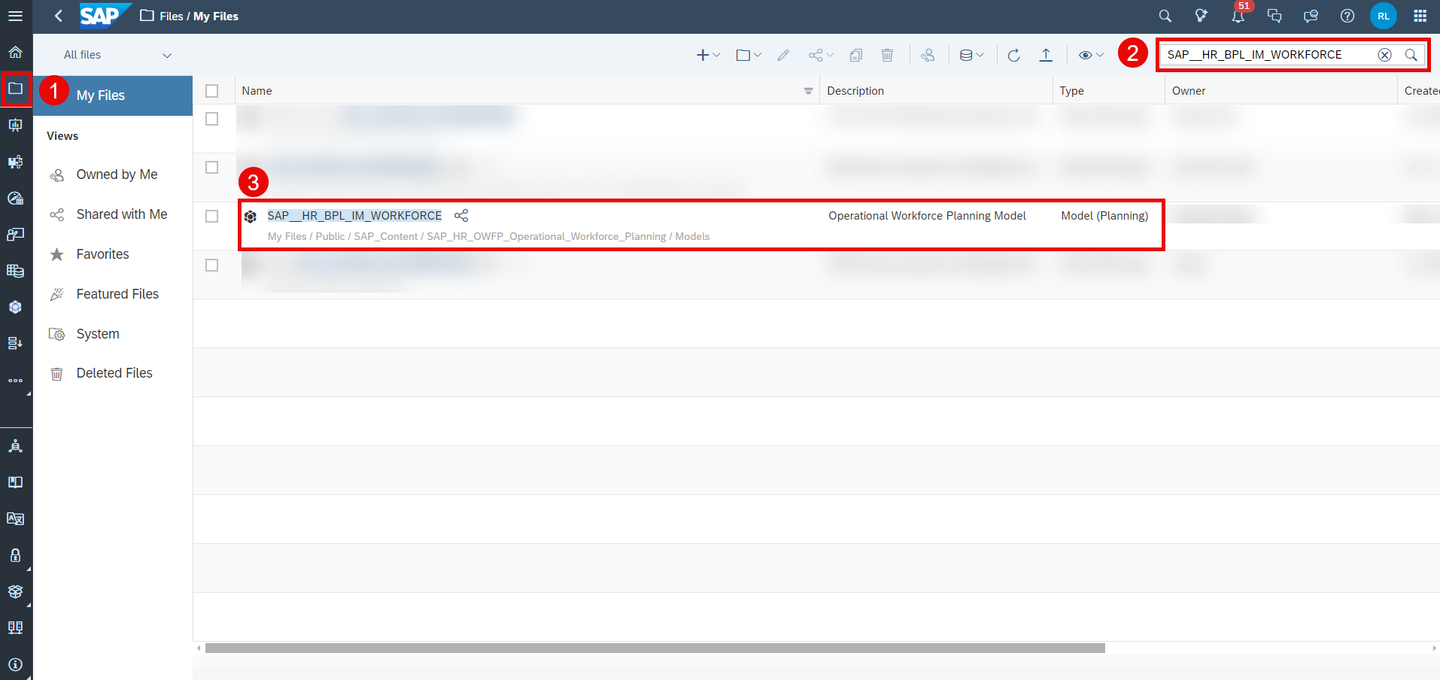Viewport: 1440px width, 680px height.
Task: Click the Operational Workforce Planning Model description
Action: [x=927, y=216]
